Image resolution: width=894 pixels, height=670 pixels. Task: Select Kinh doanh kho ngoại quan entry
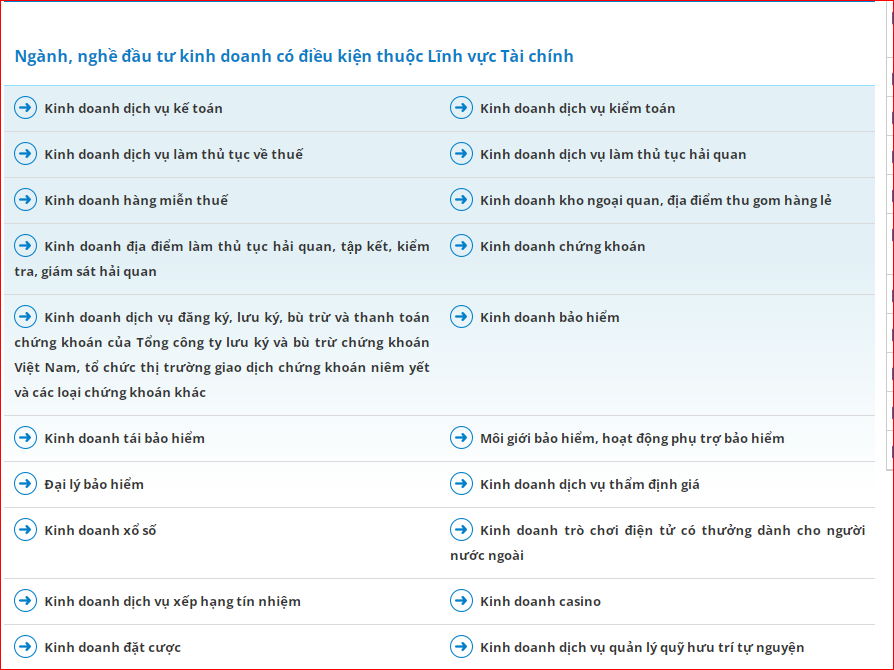(656, 201)
